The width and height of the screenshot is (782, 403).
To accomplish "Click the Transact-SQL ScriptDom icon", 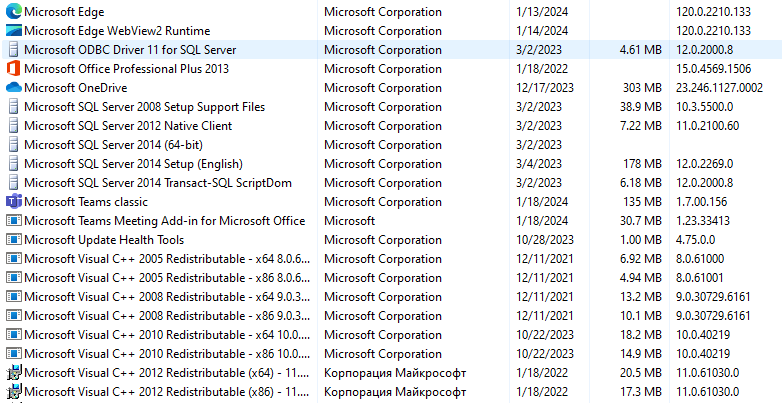I will [x=13, y=182].
